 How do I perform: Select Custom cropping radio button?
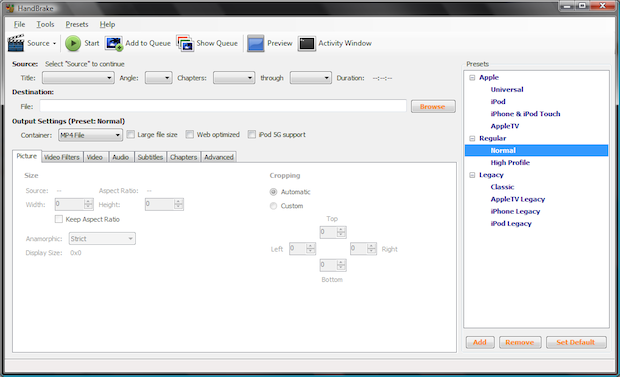pos(273,206)
